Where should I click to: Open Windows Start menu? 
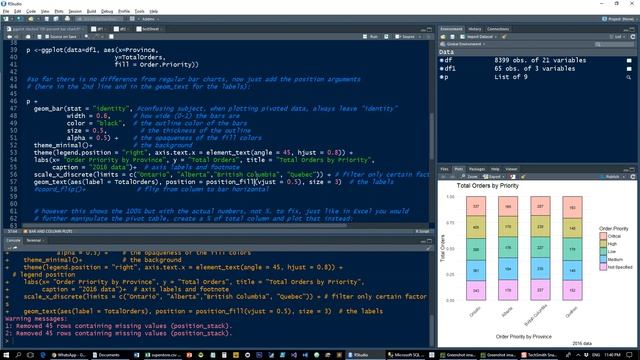[x=6, y=355]
